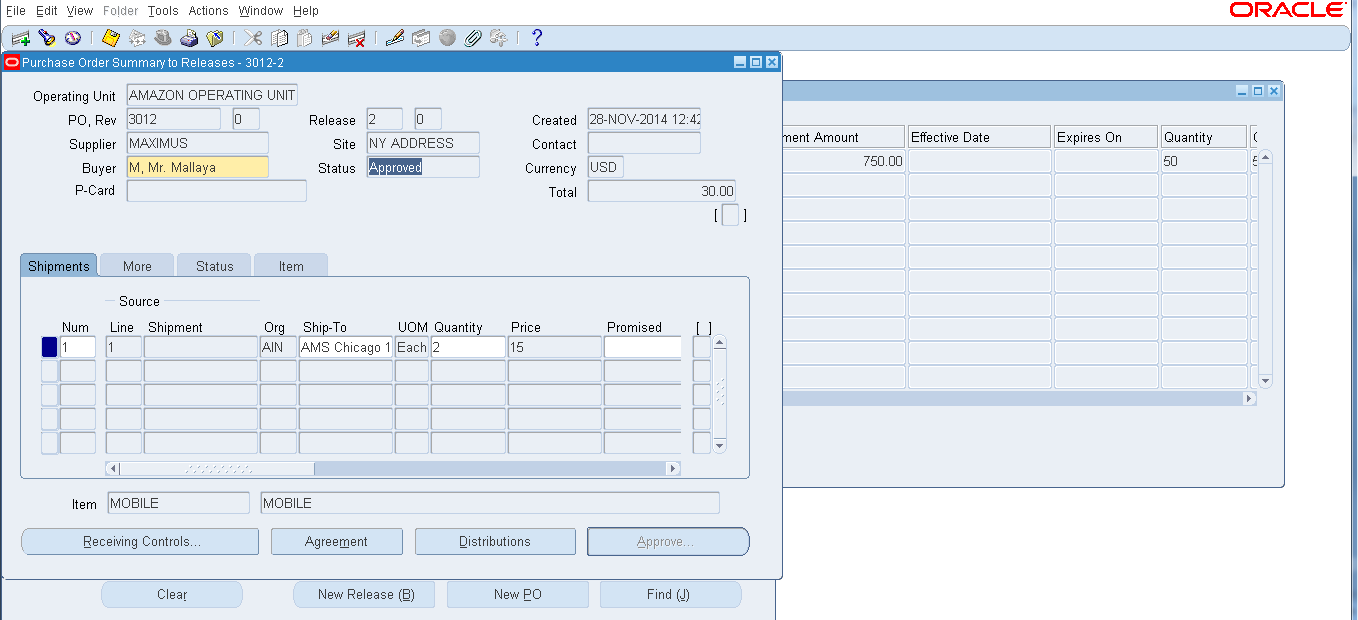Click the Window Help question mark icon

(537, 38)
